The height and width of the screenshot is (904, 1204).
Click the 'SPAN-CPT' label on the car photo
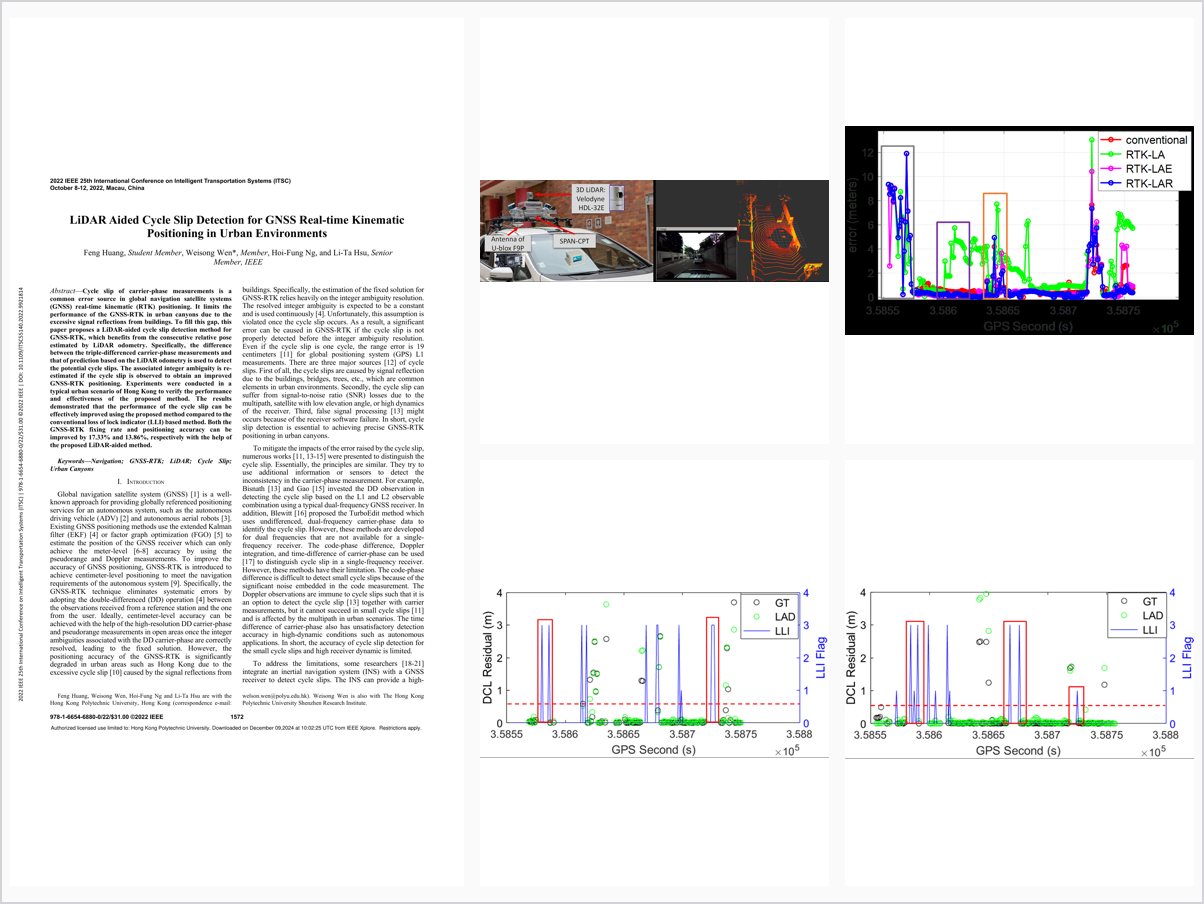point(576,240)
